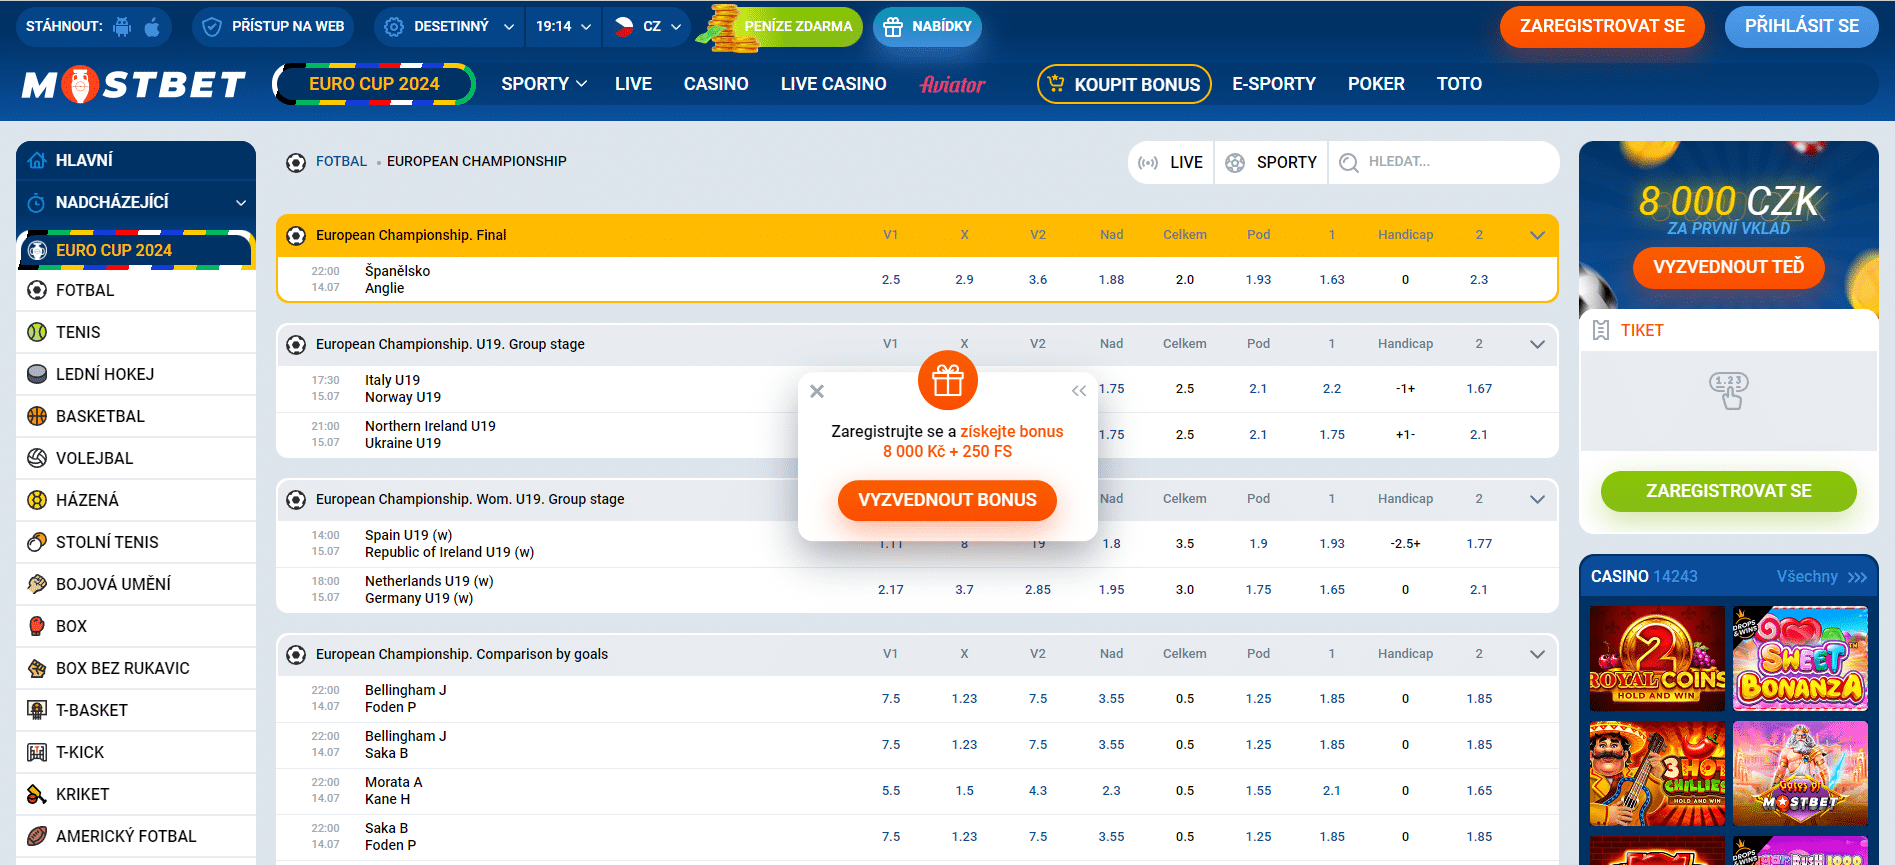Collapse U19 Group stage section
Viewport: 1895px width, 865px height.
coord(1537,344)
